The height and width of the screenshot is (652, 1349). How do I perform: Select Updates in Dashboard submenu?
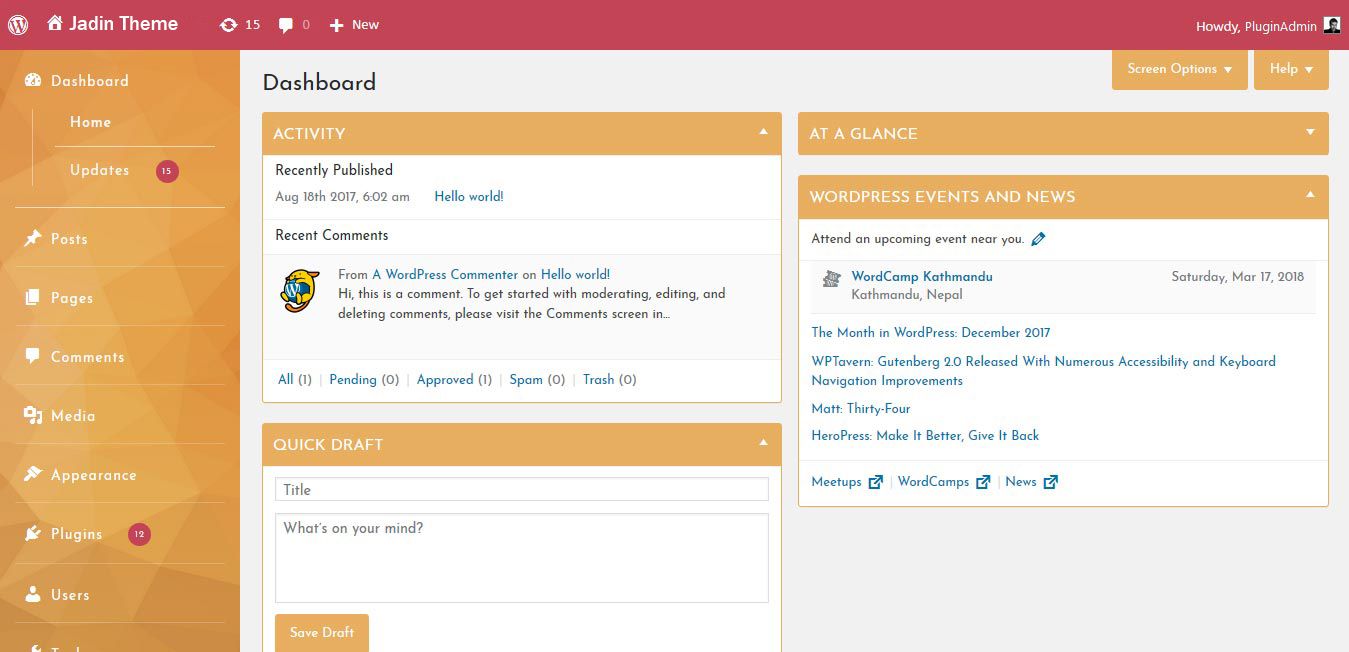100,170
